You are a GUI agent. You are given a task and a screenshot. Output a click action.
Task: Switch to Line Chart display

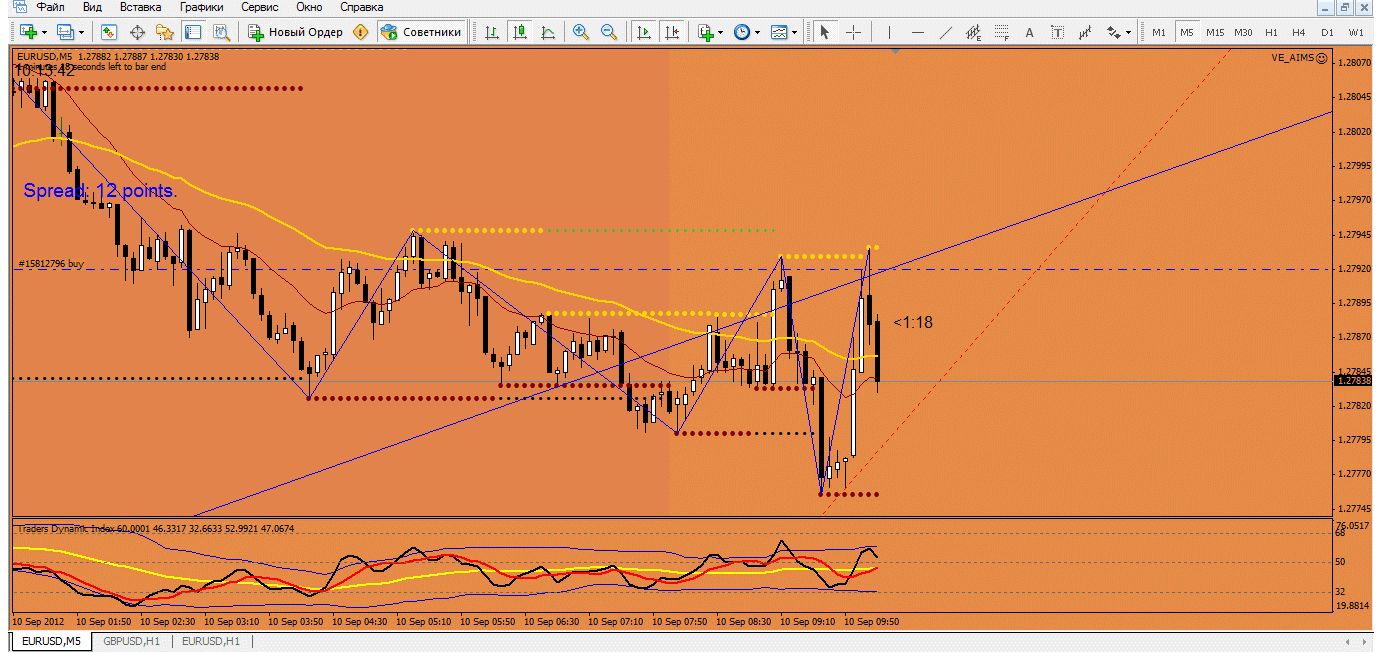(x=548, y=32)
